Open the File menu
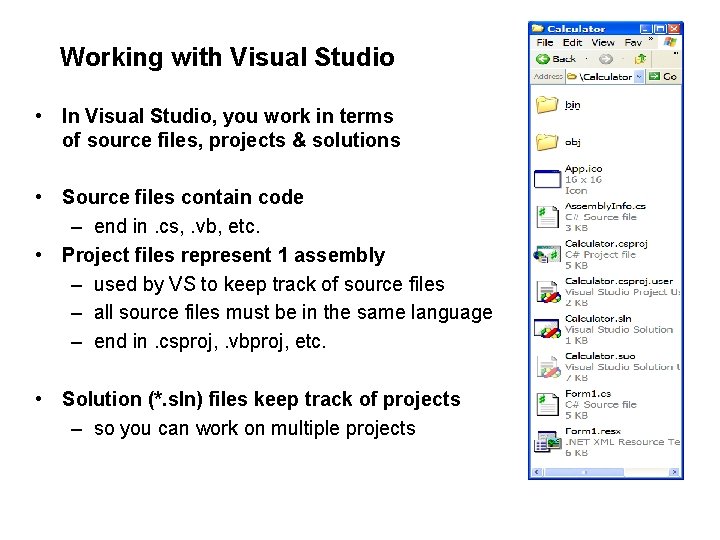The image size is (720, 540). coord(545,43)
